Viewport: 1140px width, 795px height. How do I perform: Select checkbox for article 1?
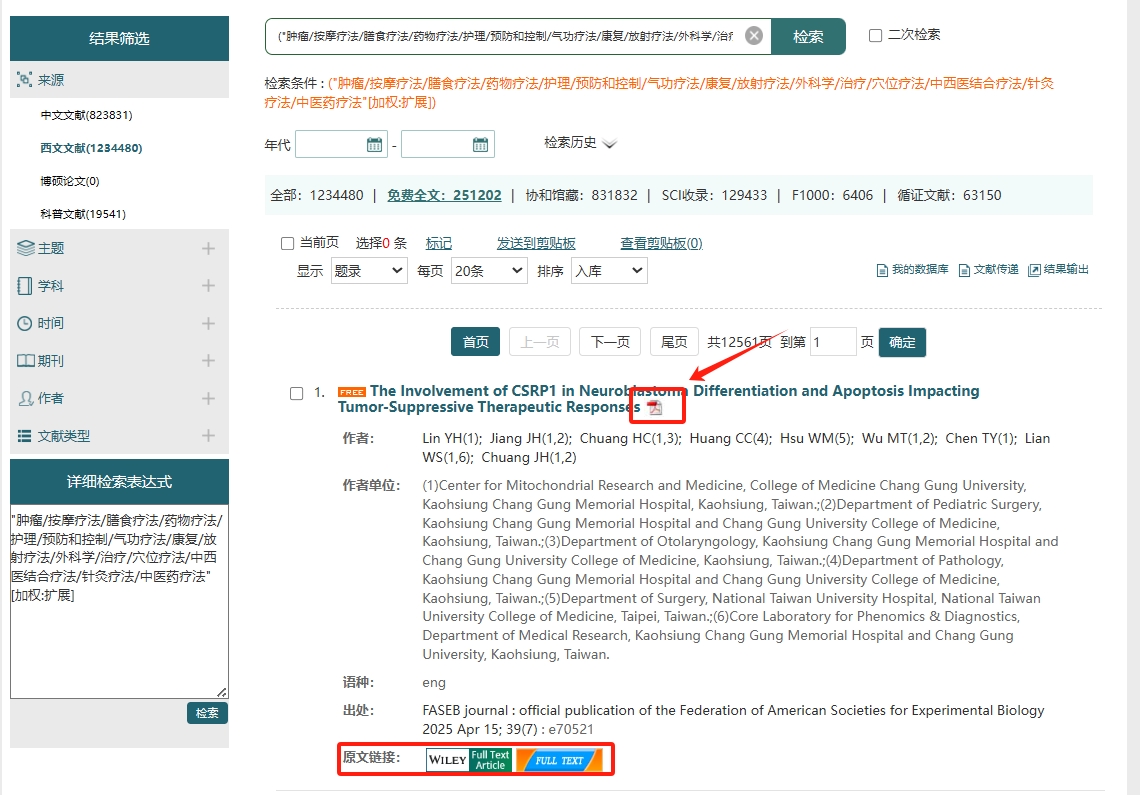click(297, 393)
